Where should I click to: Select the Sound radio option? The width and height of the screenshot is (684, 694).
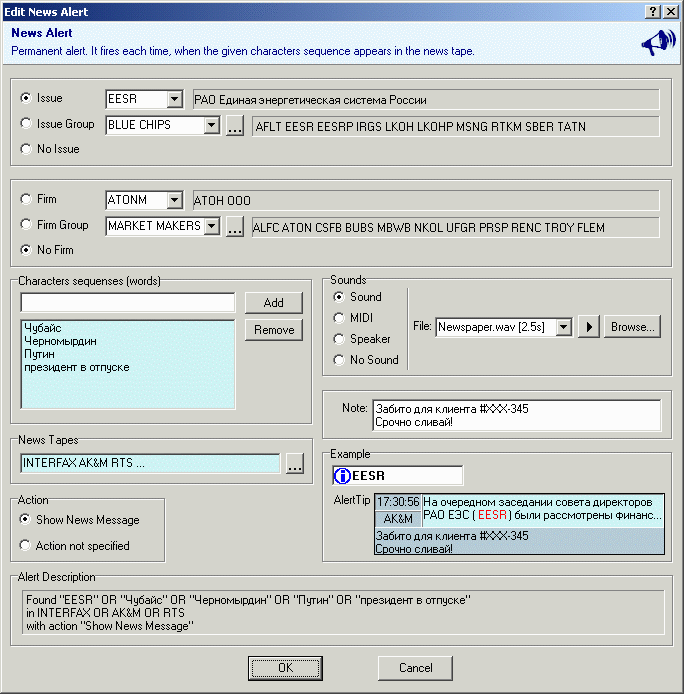point(339,297)
